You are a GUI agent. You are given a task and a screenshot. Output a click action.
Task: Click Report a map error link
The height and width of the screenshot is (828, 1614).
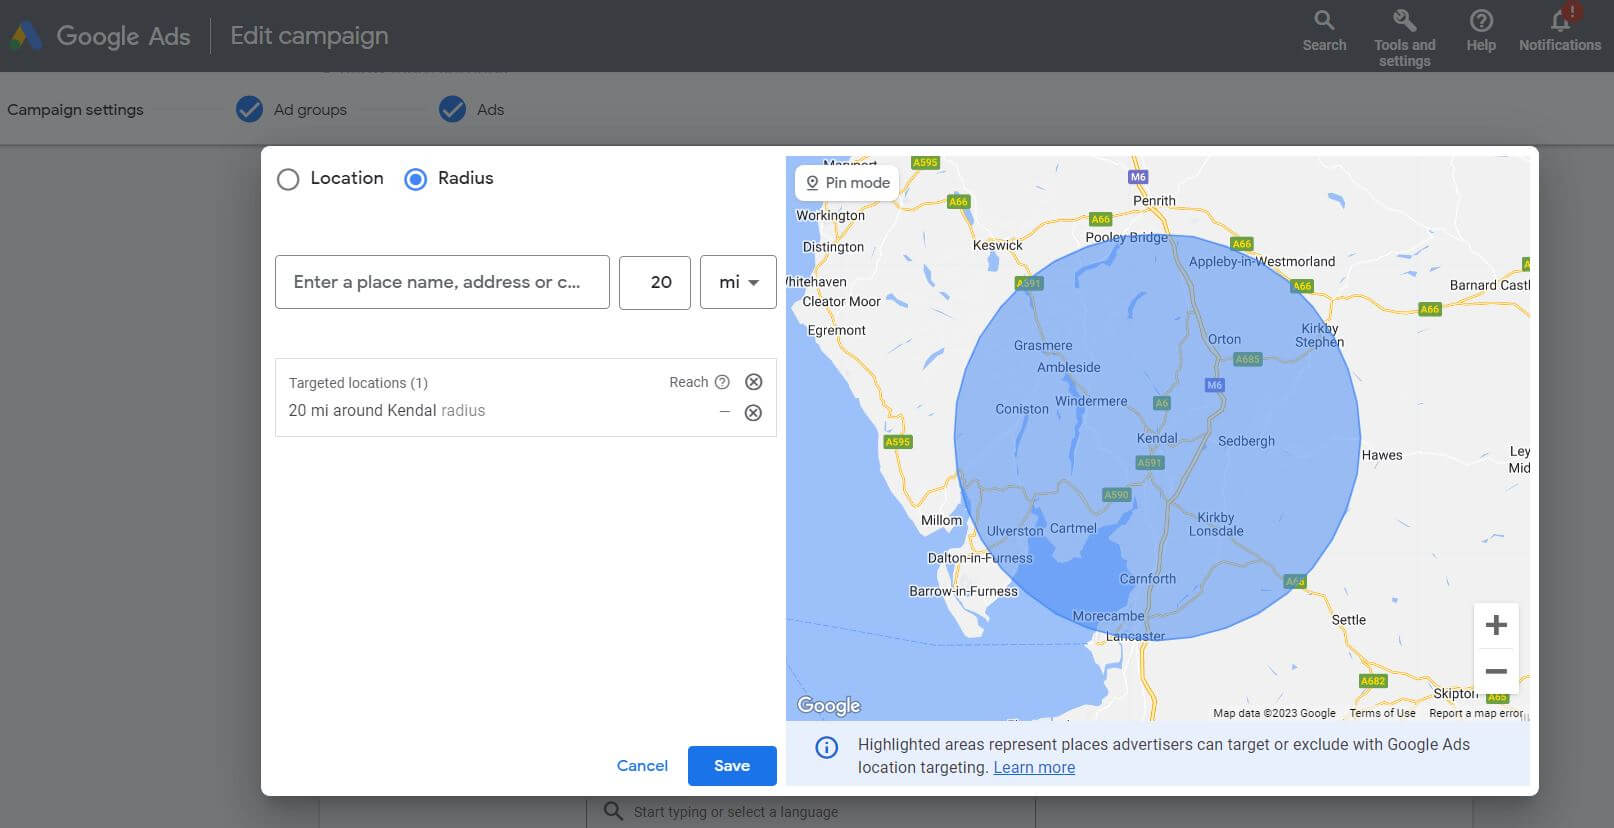(1476, 713)
